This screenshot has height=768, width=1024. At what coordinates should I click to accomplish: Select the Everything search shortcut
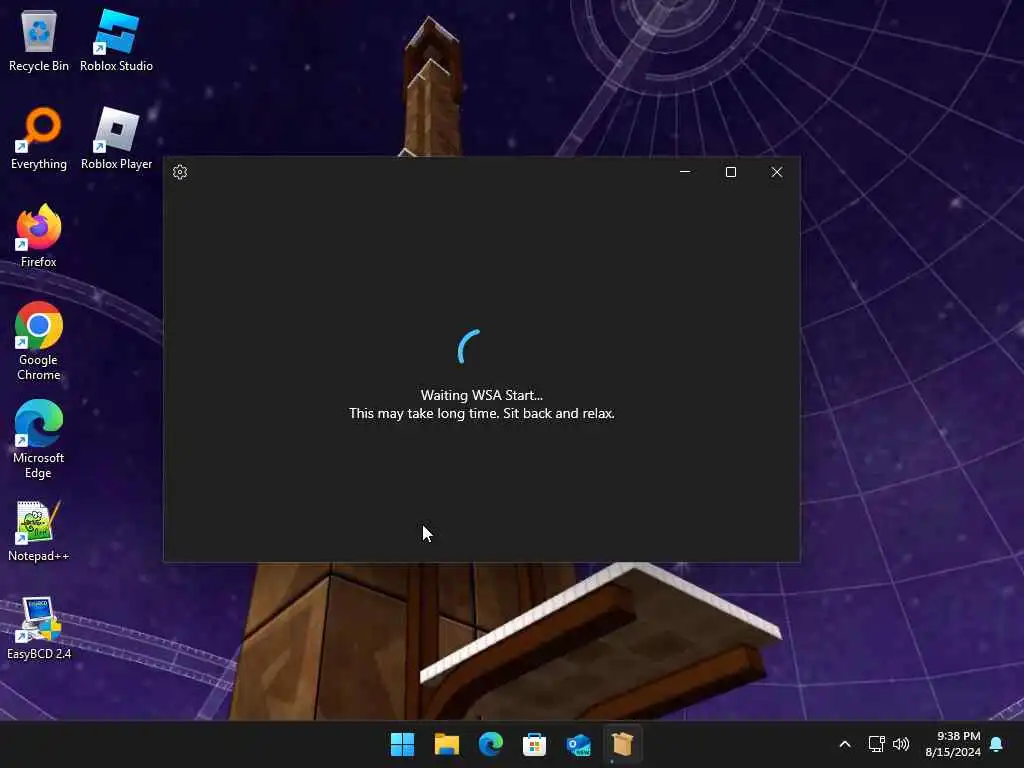39,138
